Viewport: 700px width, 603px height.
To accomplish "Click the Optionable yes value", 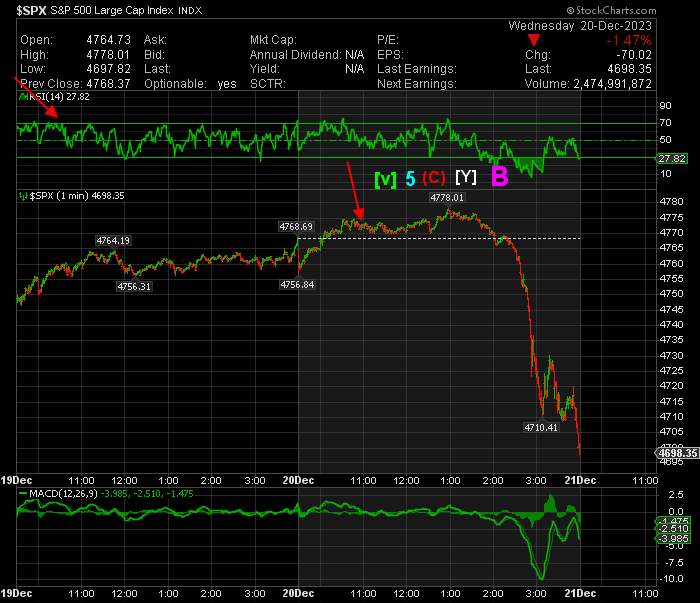I will click(227, 84).
